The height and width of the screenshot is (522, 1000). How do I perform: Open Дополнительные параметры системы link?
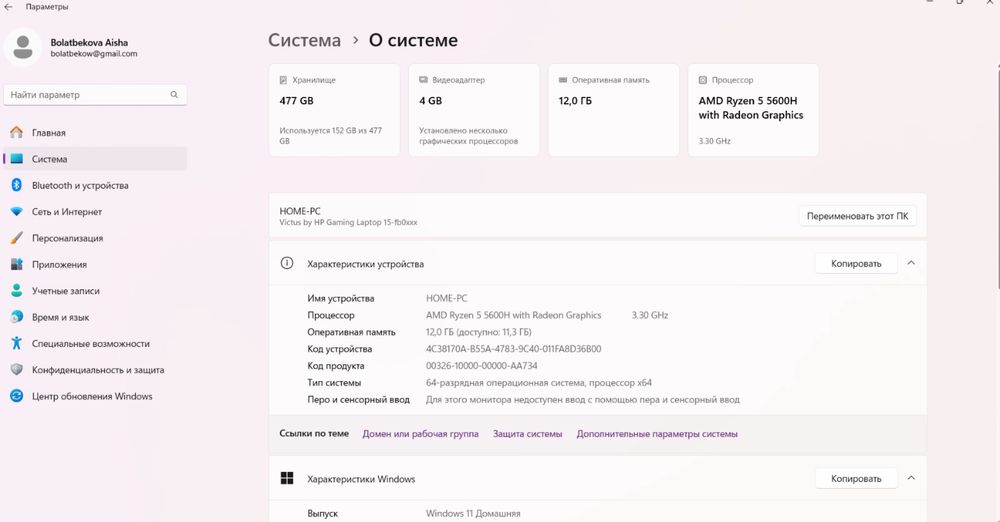tap(657, 434)
